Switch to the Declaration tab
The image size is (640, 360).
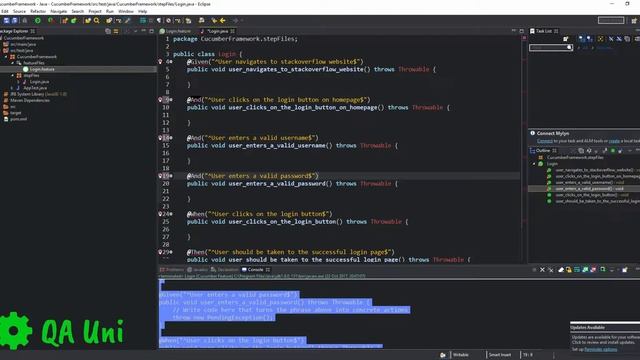coord(224,270)
